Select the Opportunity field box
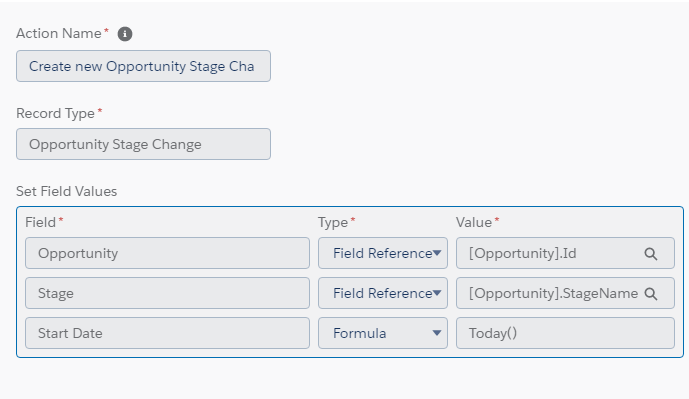Screen dimensions: 689x399 coord(167,253)
